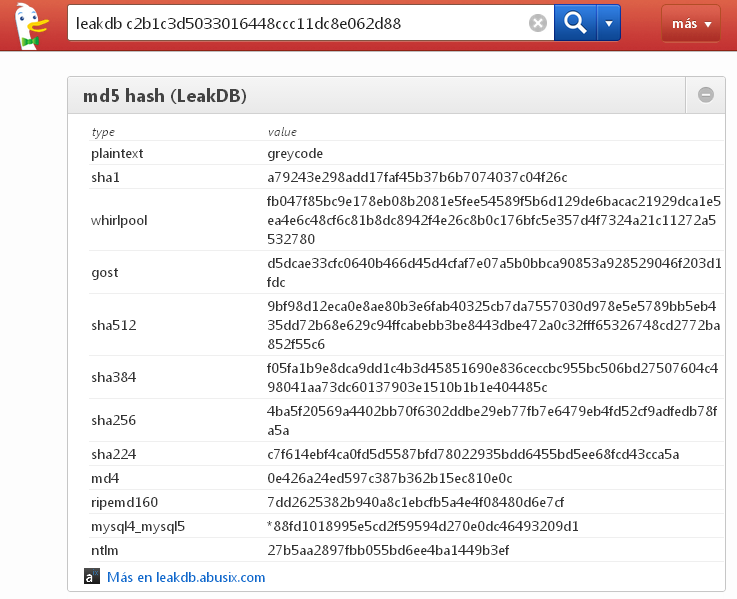Select the whirlpool hash starting fb047f85
The image size is (737, 599).
[494, 220]
